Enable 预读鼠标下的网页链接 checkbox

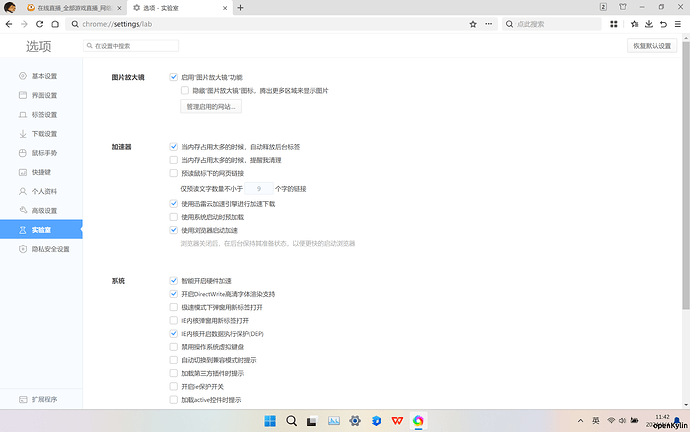(x=174, y=173)
